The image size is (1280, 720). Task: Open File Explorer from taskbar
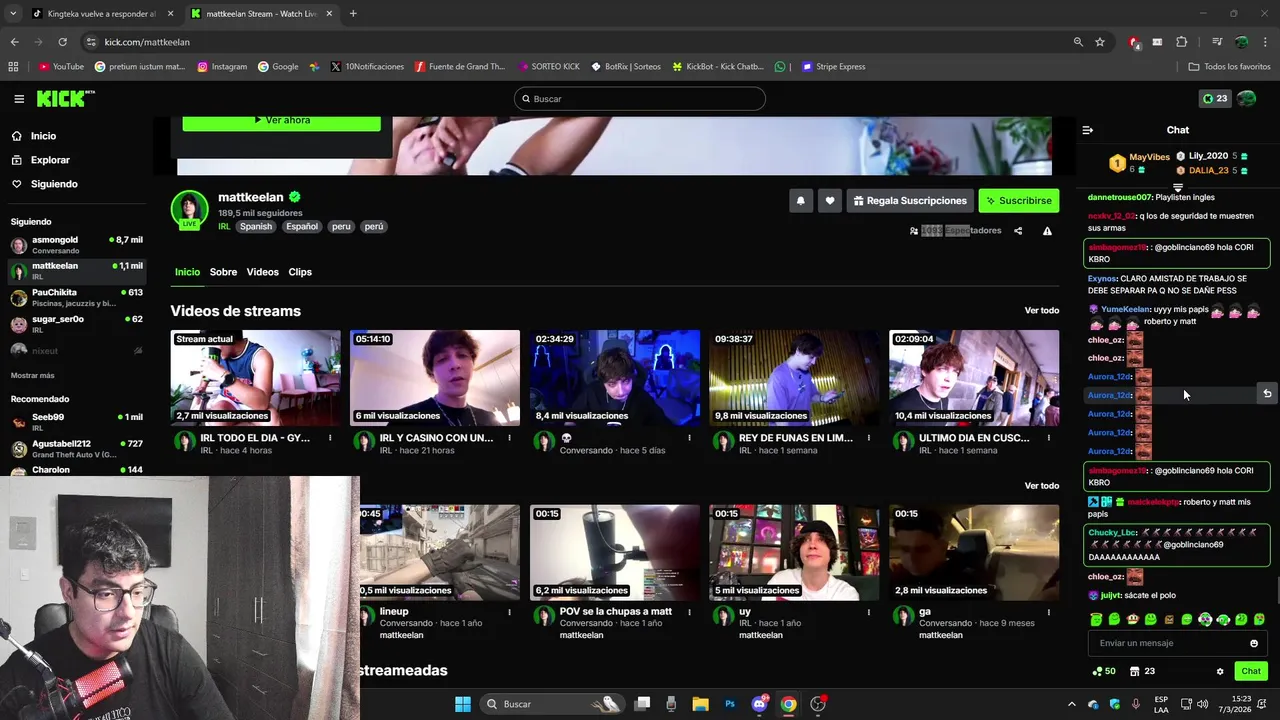click(700, 704)
